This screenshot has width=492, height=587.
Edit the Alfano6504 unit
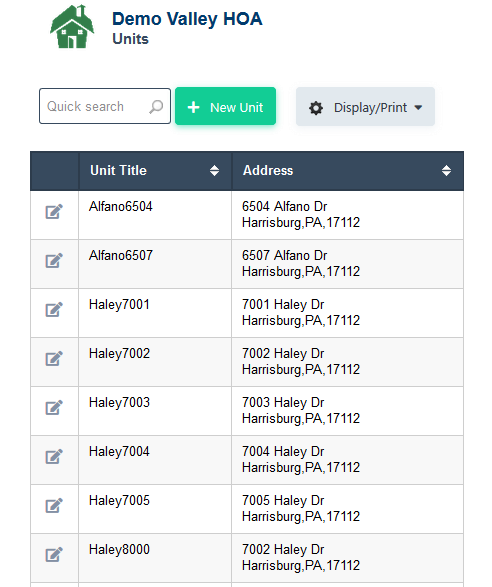point(54,212)
